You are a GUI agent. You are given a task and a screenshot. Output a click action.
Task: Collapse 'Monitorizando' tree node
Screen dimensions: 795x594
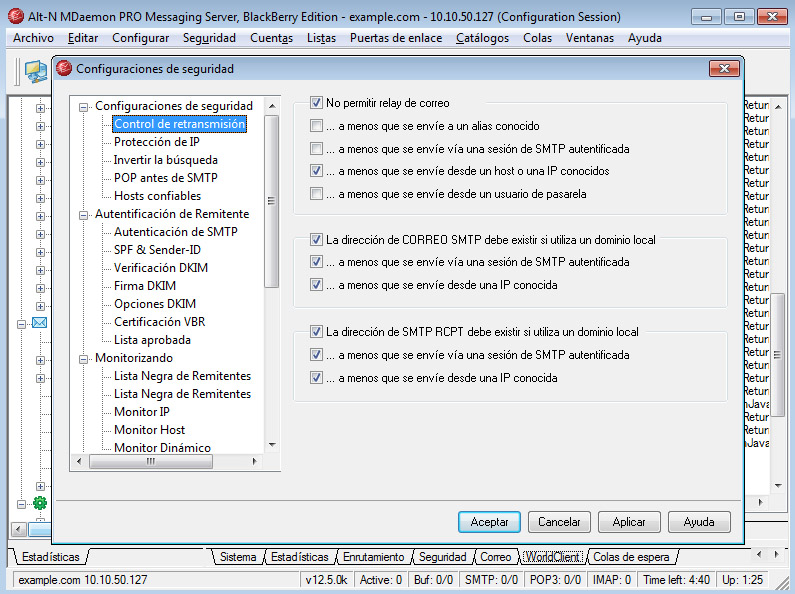pos(83,359)
